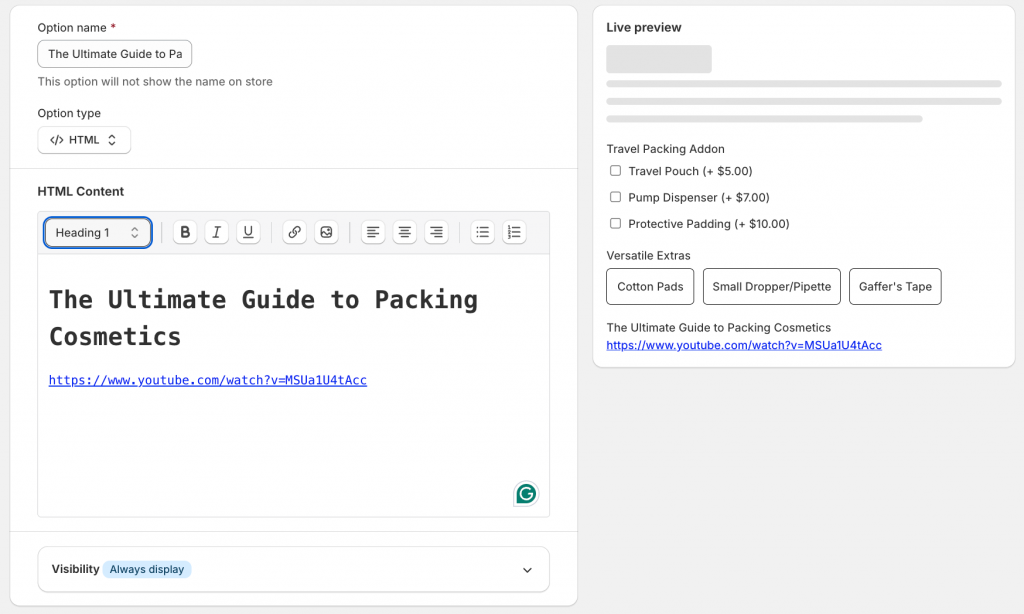Align text to the center
This screenshot has height=614, width=1024.
pyautogui.click(x=404, y=232)
